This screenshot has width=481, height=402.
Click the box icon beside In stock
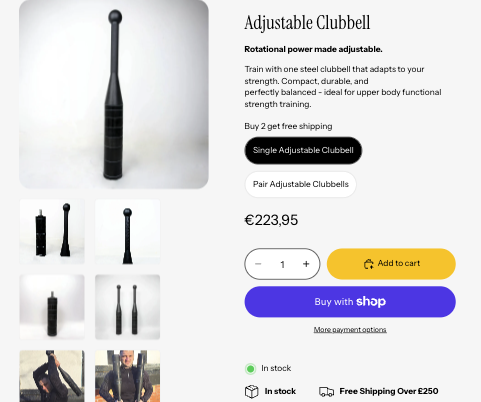click(x=252, y=391)
